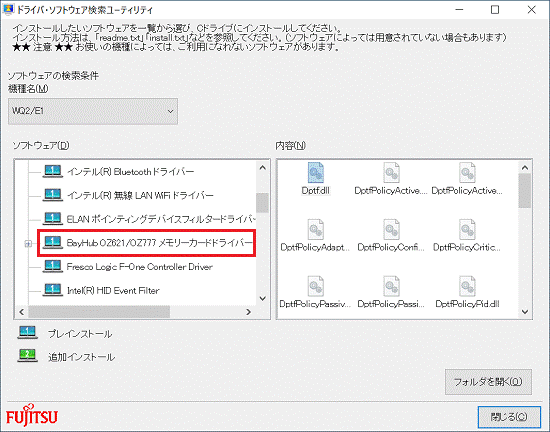This screenshot has height=432, width=550.
Task: Select BayHub OZ621/OZ777 メモリーカードドライバー entry
Action: click(160, 243)
